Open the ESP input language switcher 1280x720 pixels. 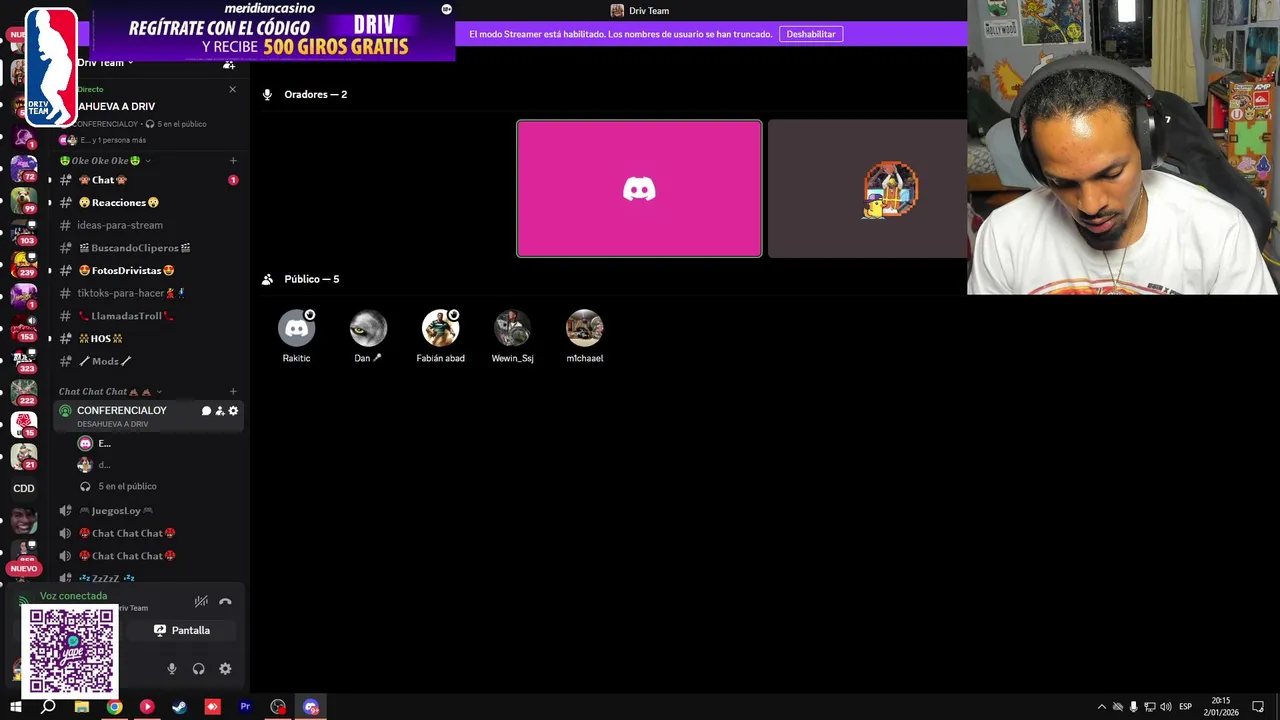pos(1186,707)
